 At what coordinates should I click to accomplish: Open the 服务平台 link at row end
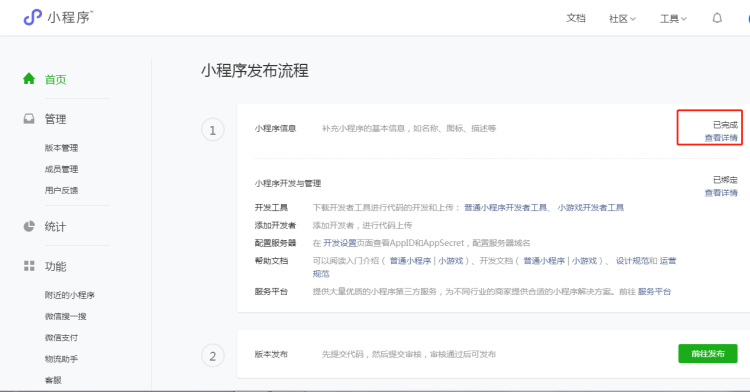[x=654, y=291]
